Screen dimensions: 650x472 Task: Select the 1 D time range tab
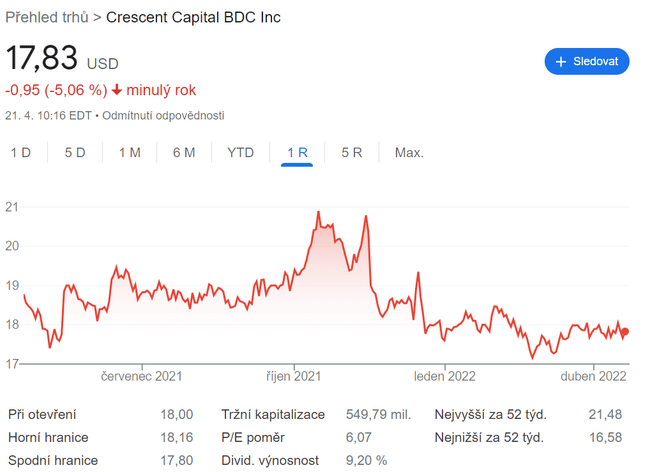click(21, 153)
